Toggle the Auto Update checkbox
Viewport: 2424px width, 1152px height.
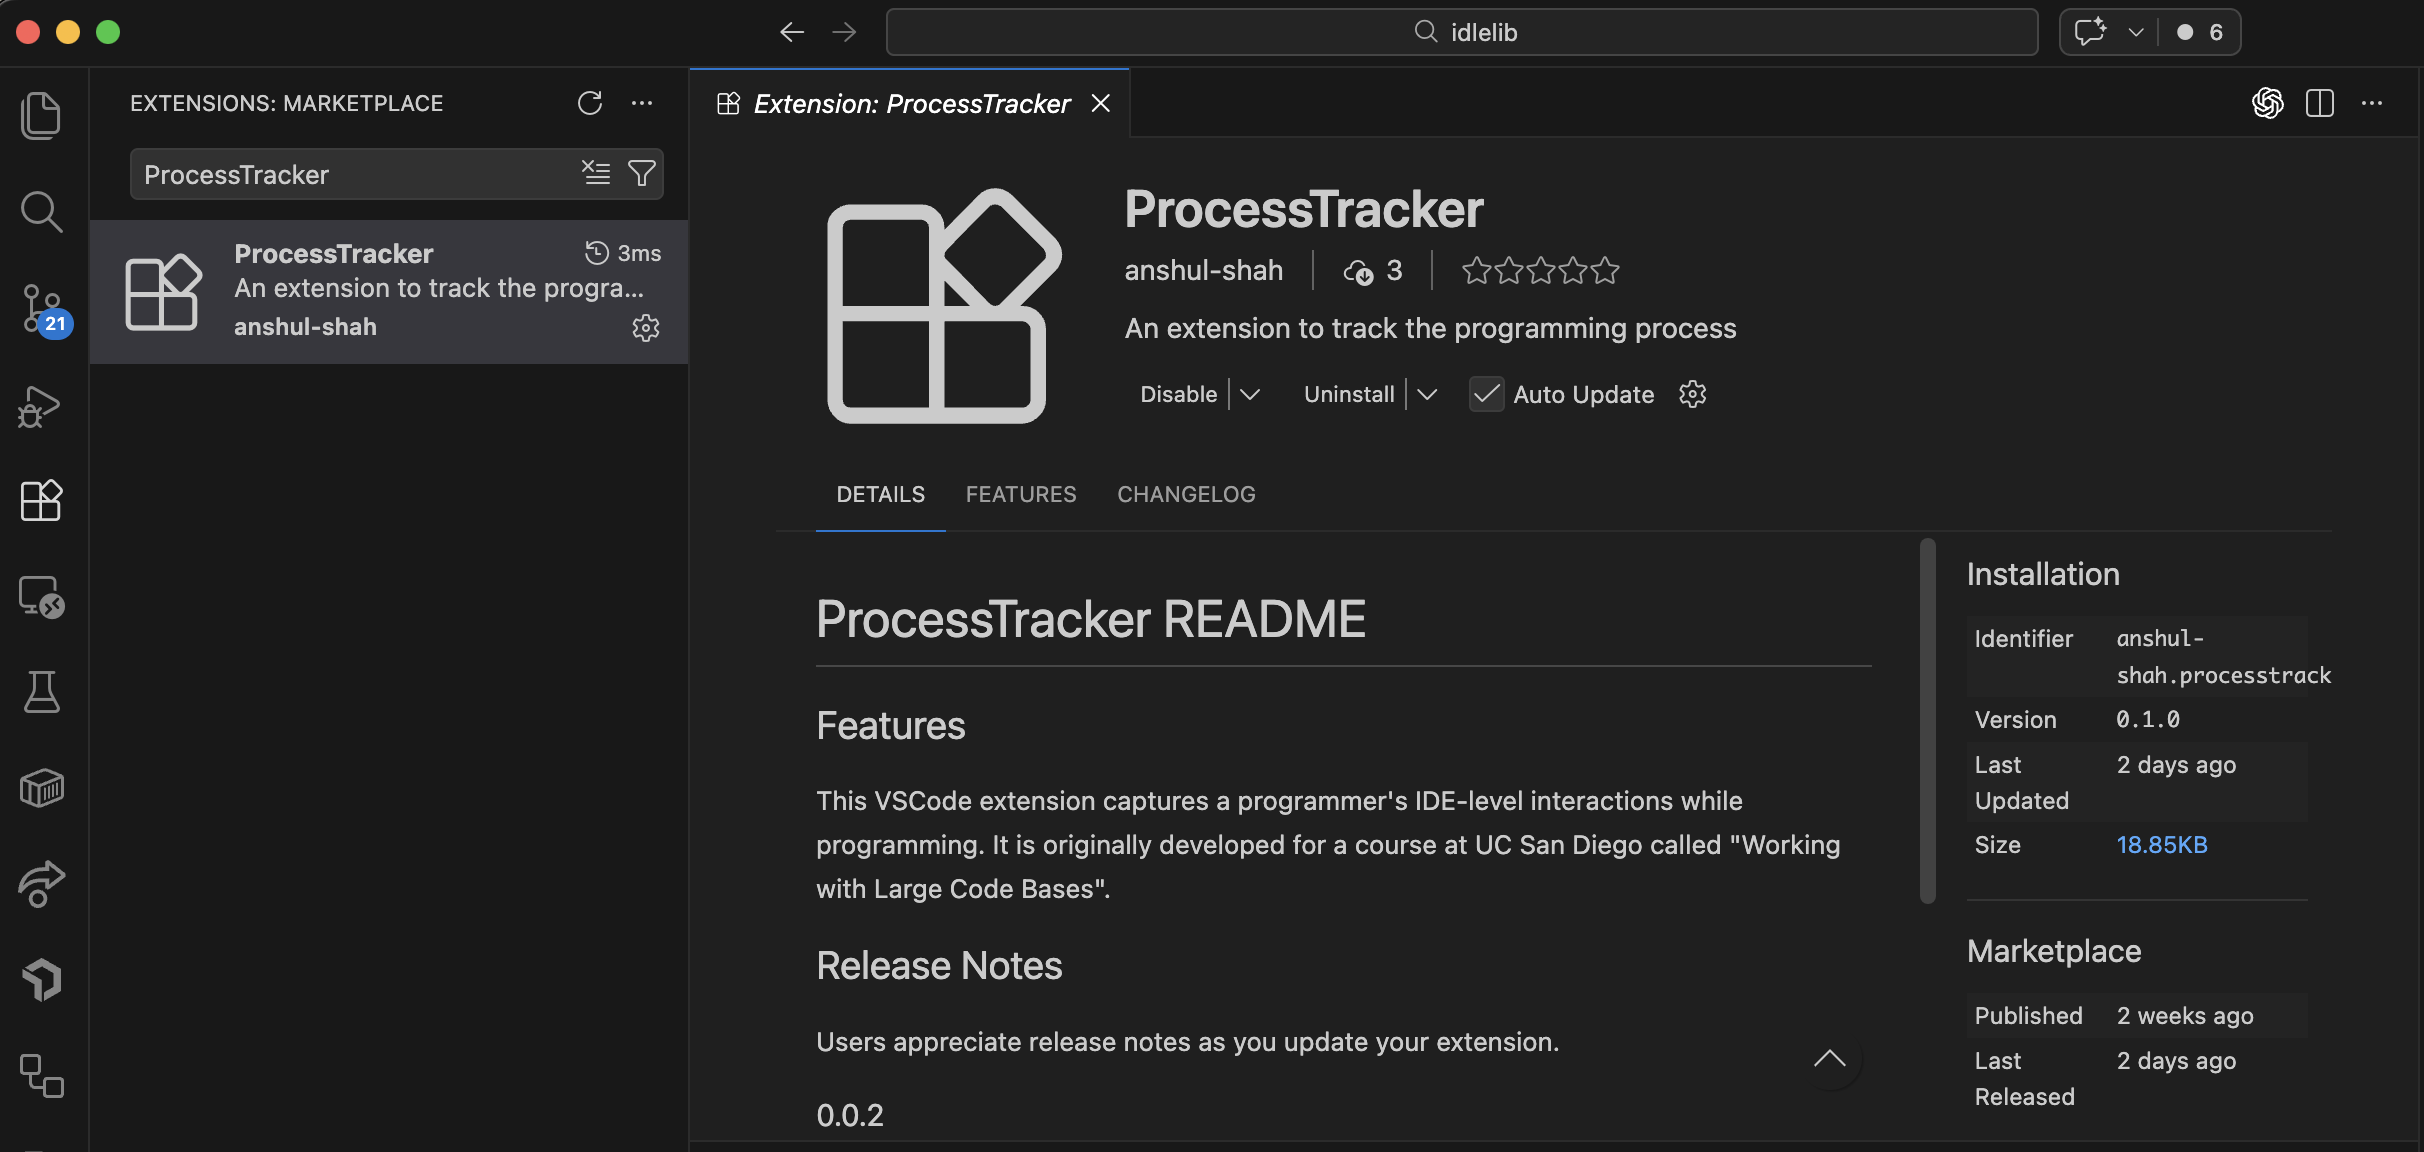tap(1486, 394)
